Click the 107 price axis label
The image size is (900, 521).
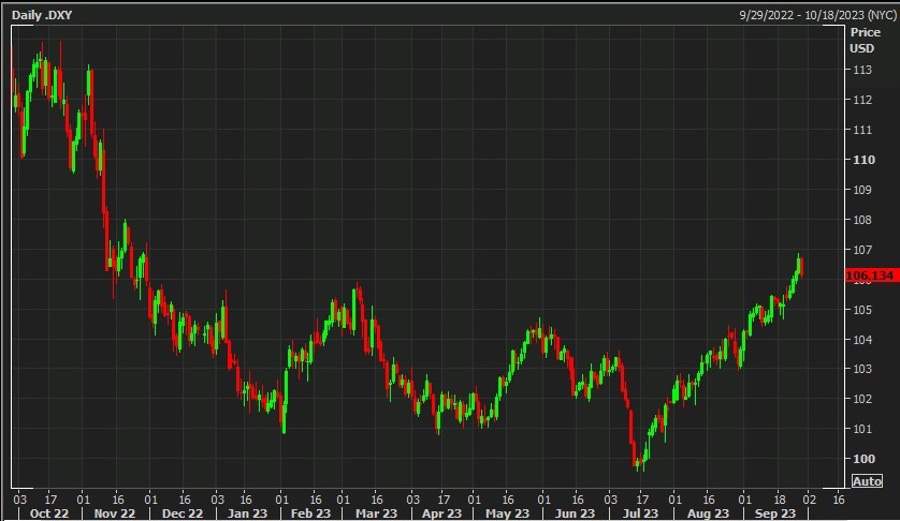coord(862,250)
